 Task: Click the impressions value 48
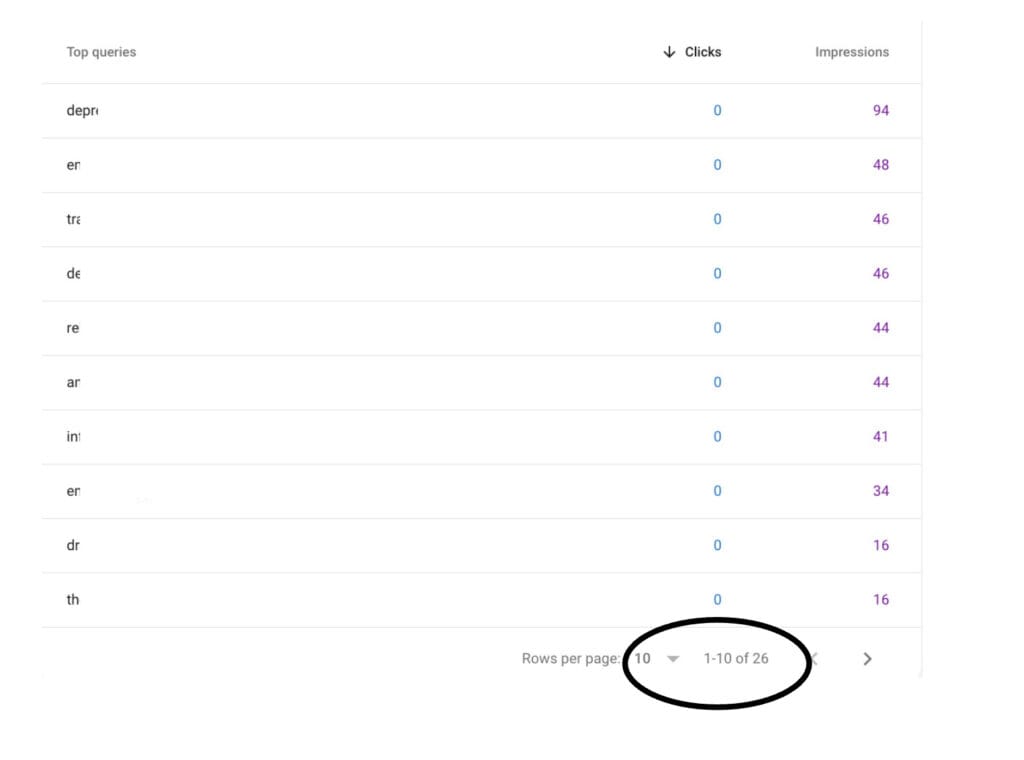tap(880, 165)
